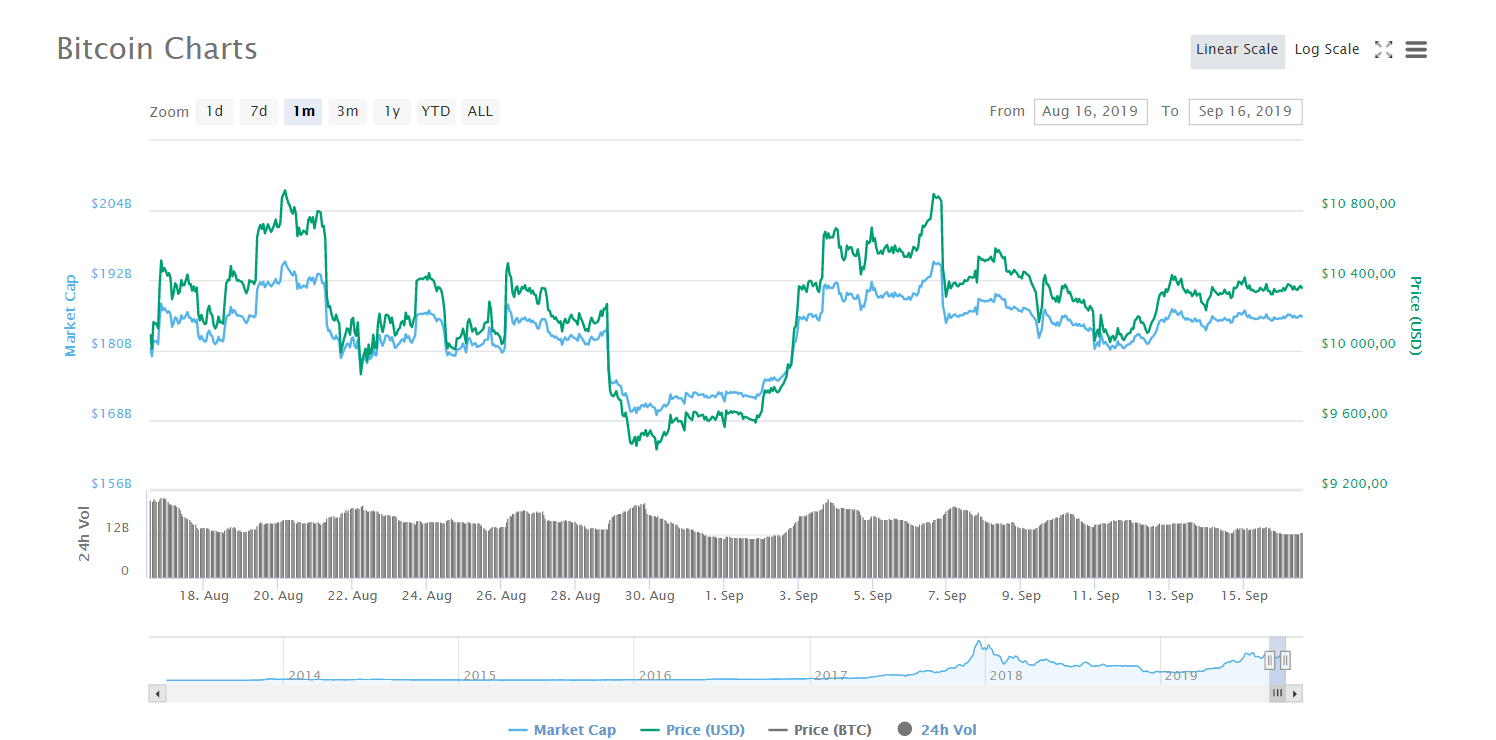The width and height of the screenshot is (1496, 740).
Task: Click the 2015 label in the navigator
Action: [480, 676]
